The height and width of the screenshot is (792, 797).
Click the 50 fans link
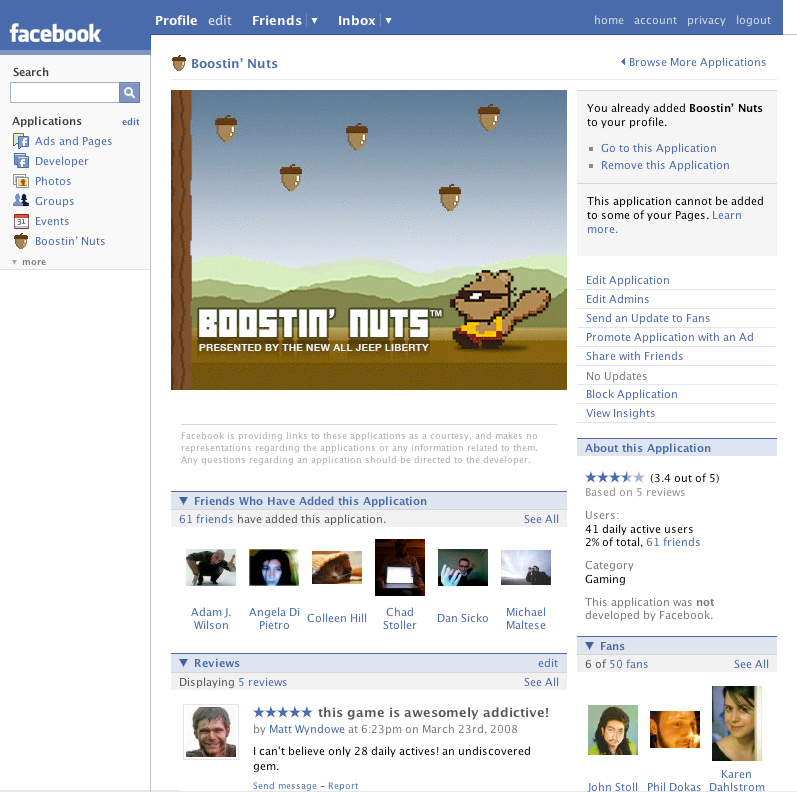(x=628, y=664)
